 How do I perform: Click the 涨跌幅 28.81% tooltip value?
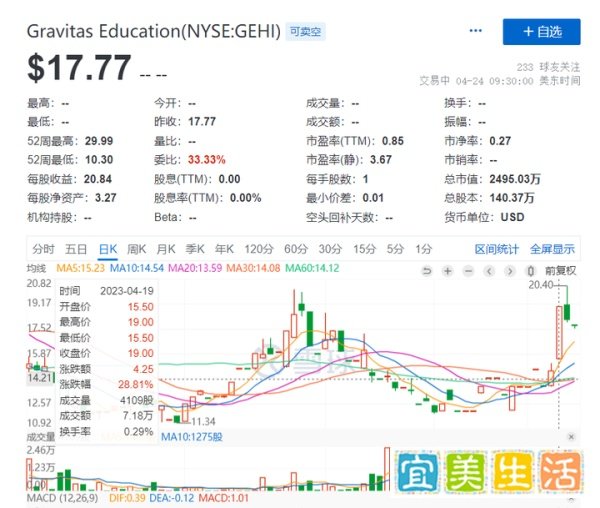coord(135,384)
